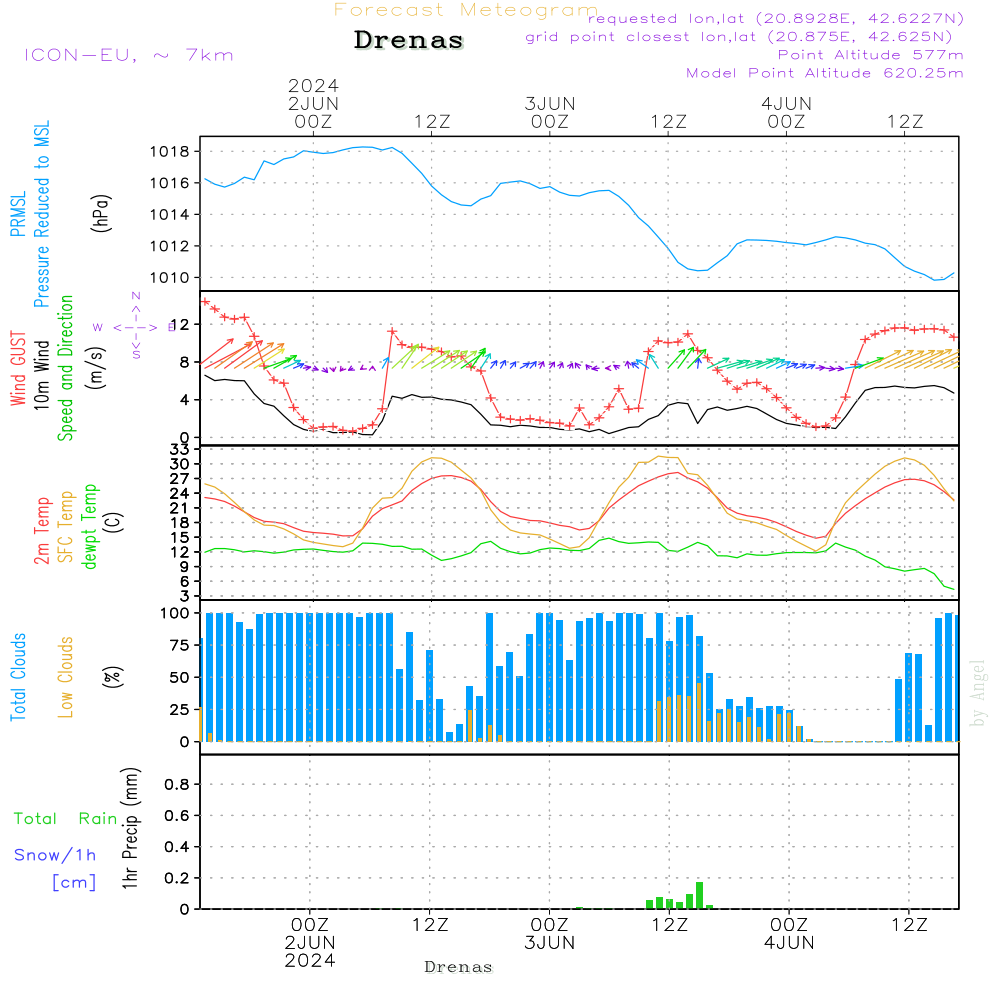Select the bold 'Drenas' title at top
Screen dimensions: 1000x1000
(x=409, y=40)
